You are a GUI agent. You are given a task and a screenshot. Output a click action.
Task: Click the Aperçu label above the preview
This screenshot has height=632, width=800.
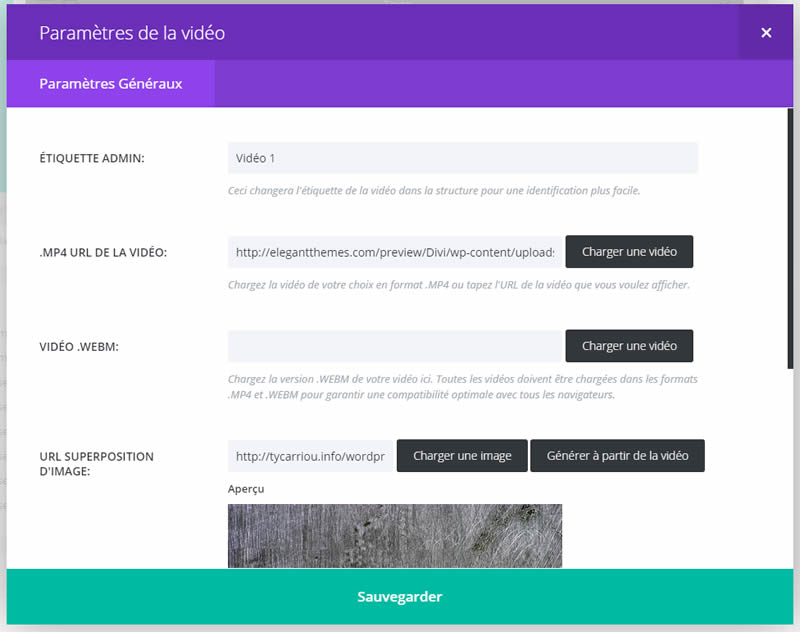tap(246, 489)
